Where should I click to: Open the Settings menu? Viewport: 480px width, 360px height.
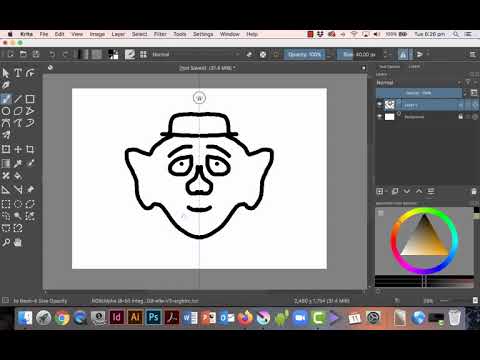[203, 34]
